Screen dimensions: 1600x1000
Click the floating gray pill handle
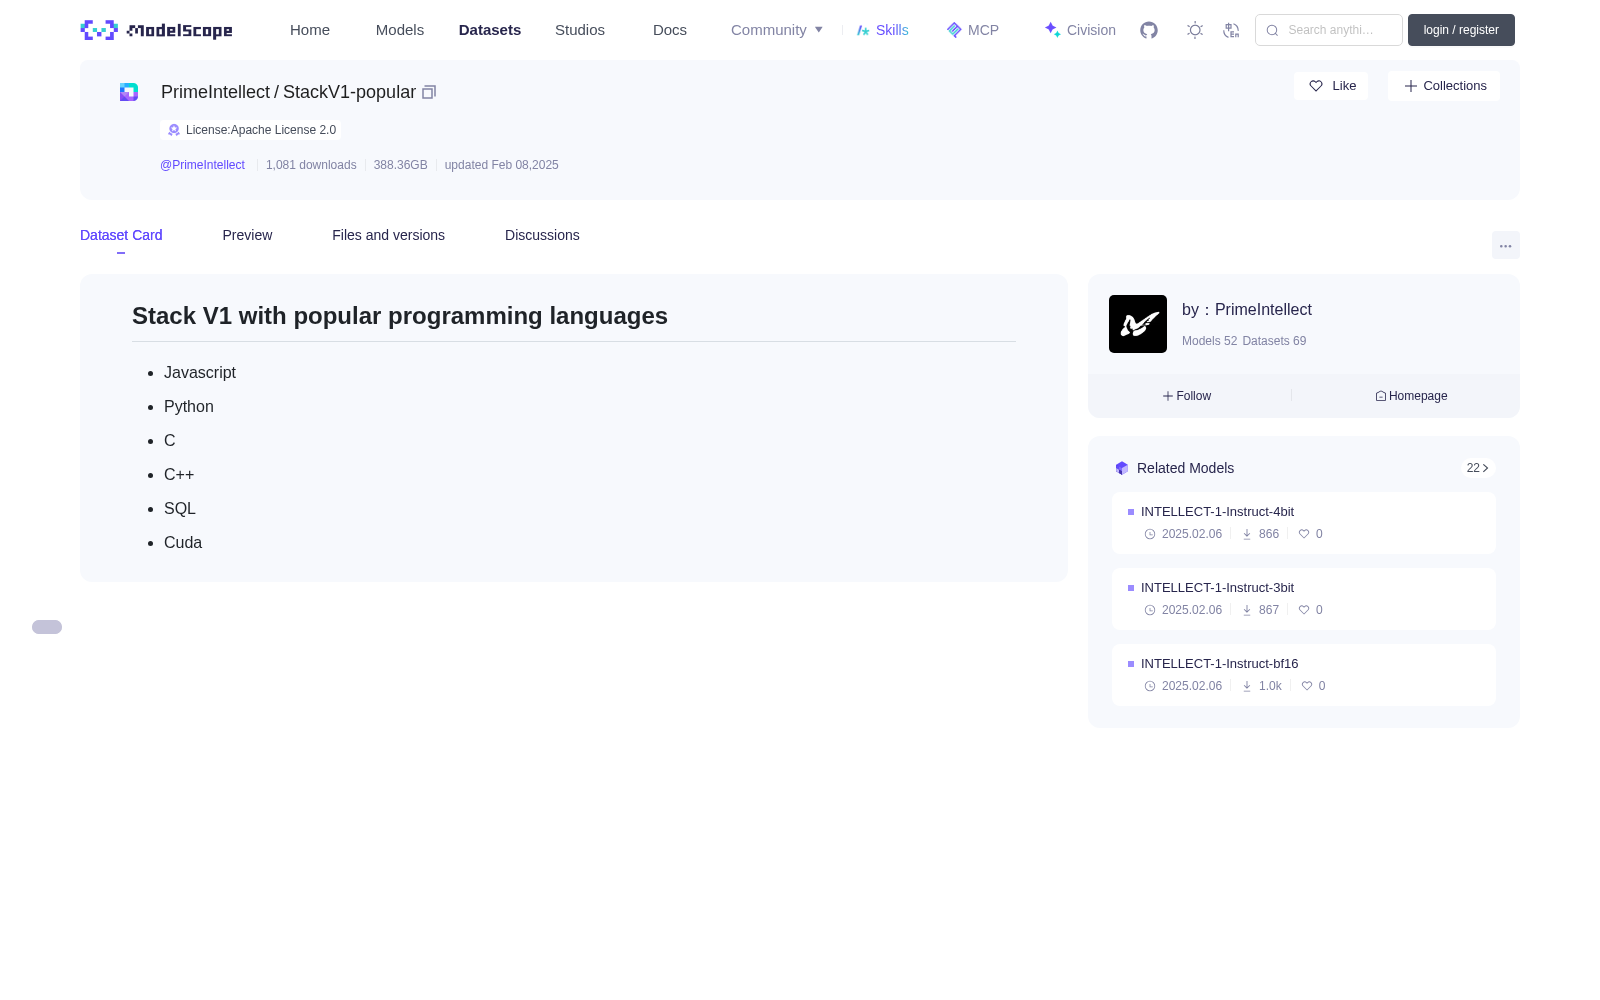[47, 627]
